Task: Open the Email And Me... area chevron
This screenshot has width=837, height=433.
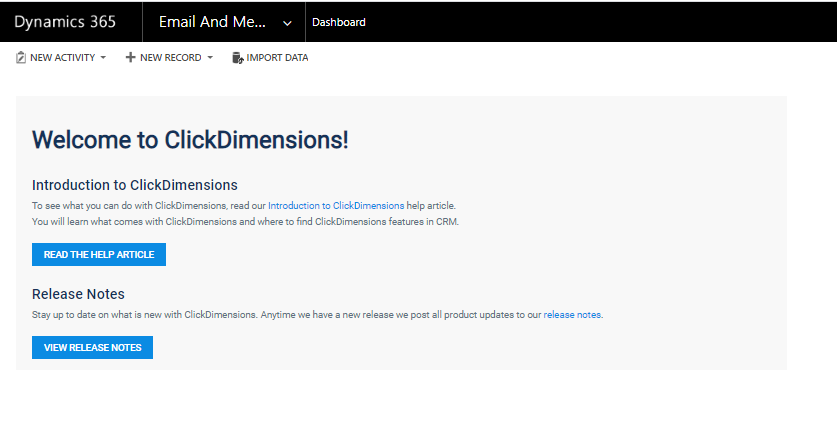Action: click(287, 23)
